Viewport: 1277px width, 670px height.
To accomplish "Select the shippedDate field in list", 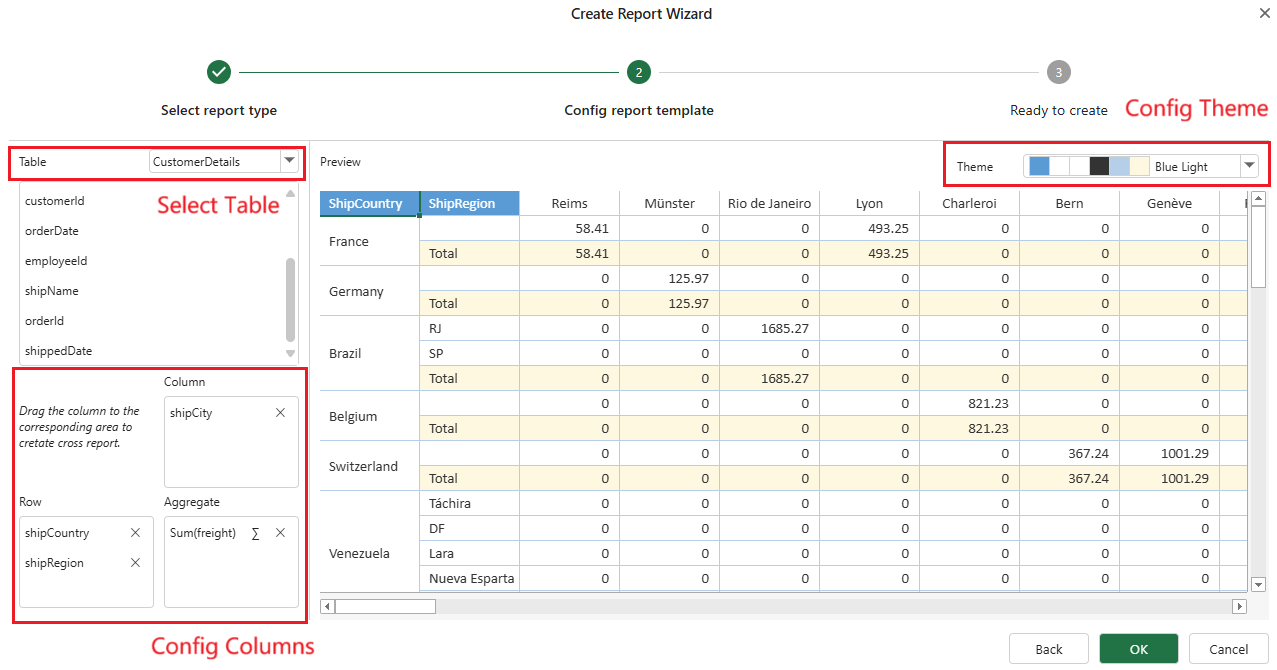I will point(58,351).
